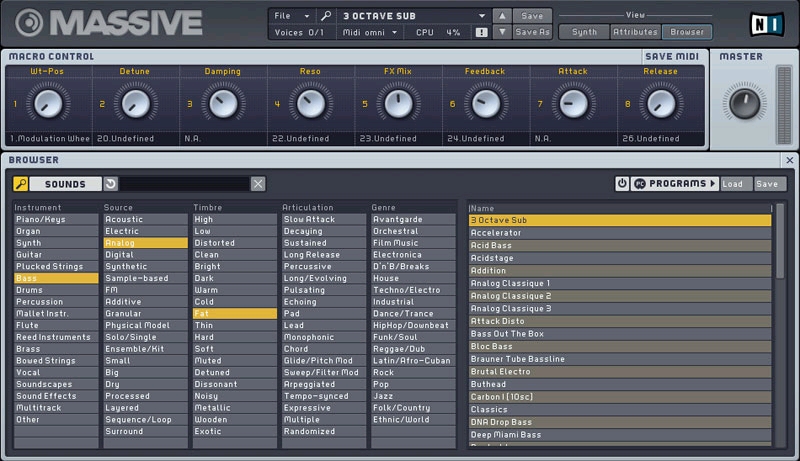
Task: Click the Save As button
Action: 532,32
